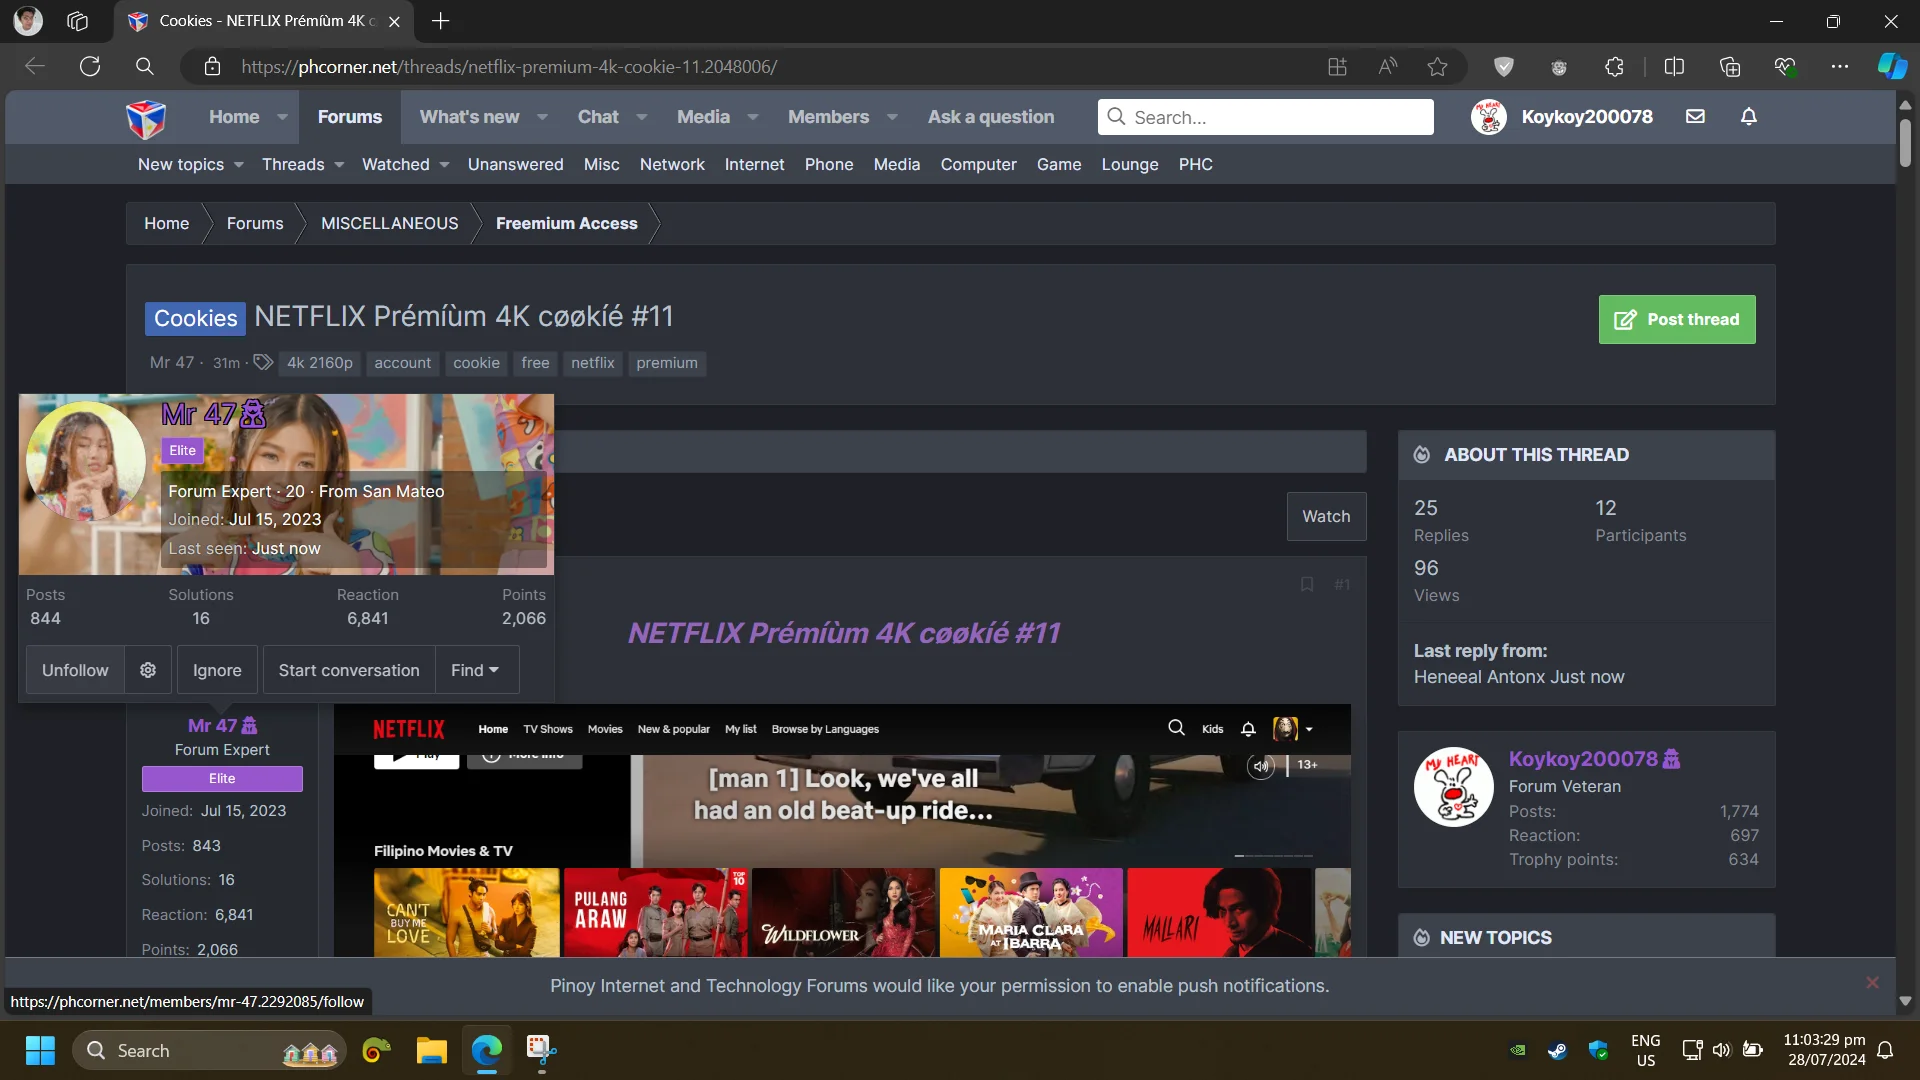Click the gear icon beside Unfollow
This screenshot has width=1920, height=1080.
pos(148,670)
